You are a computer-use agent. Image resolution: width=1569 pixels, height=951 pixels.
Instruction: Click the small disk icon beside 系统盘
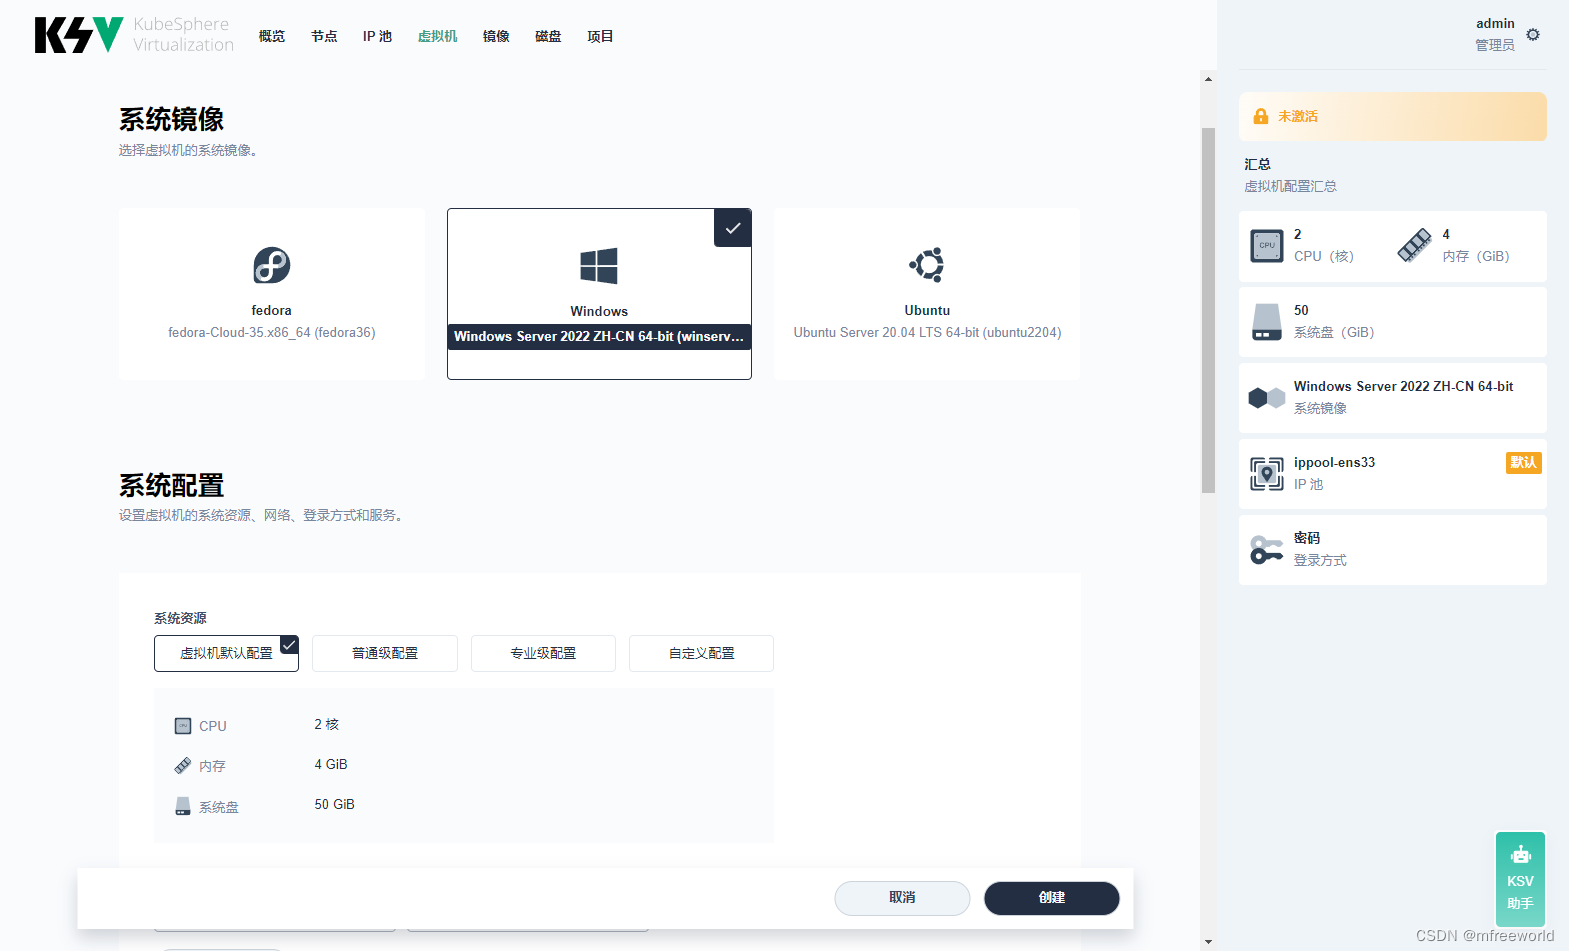coord(183,806)
